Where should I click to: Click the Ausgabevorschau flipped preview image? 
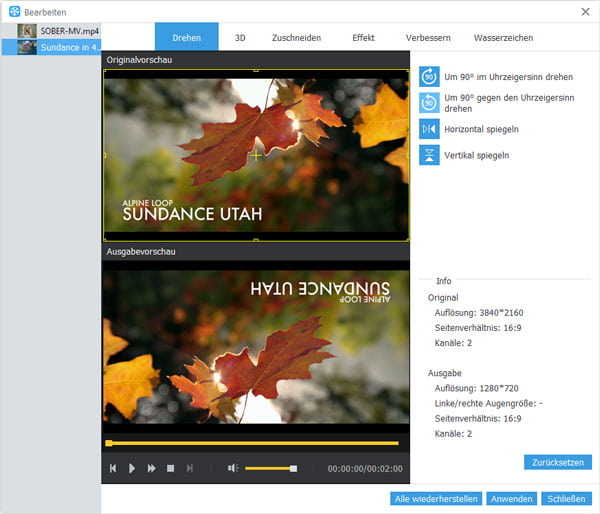coord(256,347)
